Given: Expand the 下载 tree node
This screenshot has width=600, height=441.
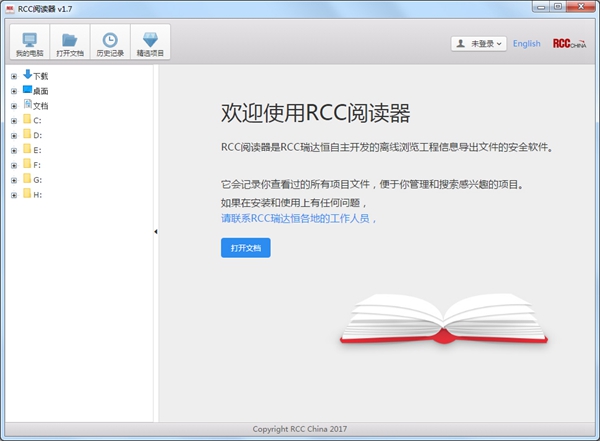Looking at the screenshot, I should point(13,76).
